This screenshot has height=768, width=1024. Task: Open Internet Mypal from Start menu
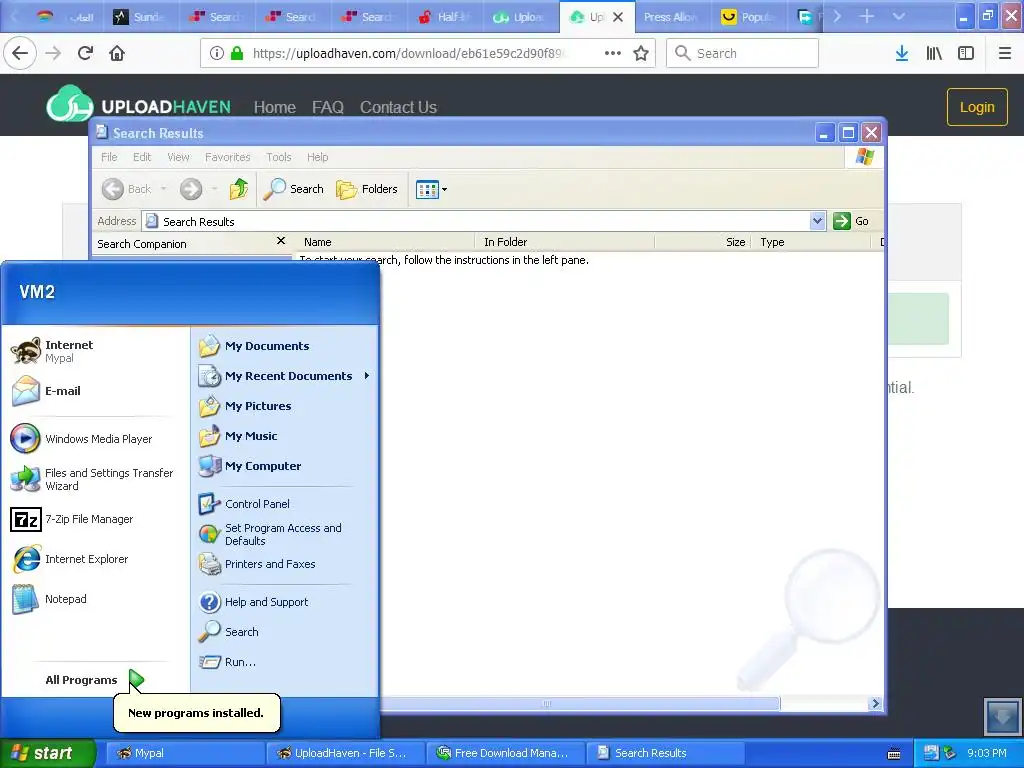pyautogui.click(x=54, y=351)
